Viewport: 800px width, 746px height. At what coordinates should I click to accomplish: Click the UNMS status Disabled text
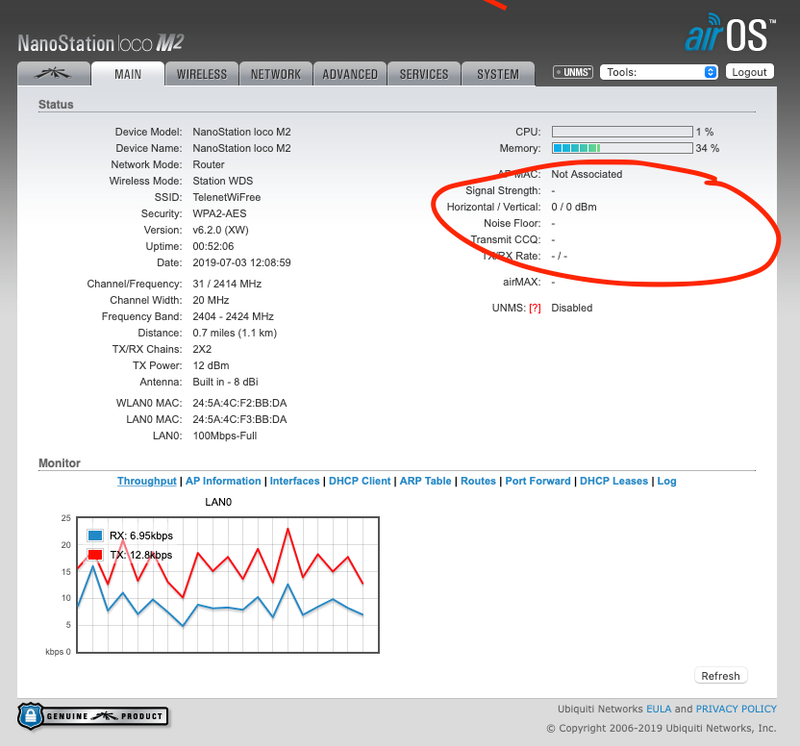[x=572, y=308]
